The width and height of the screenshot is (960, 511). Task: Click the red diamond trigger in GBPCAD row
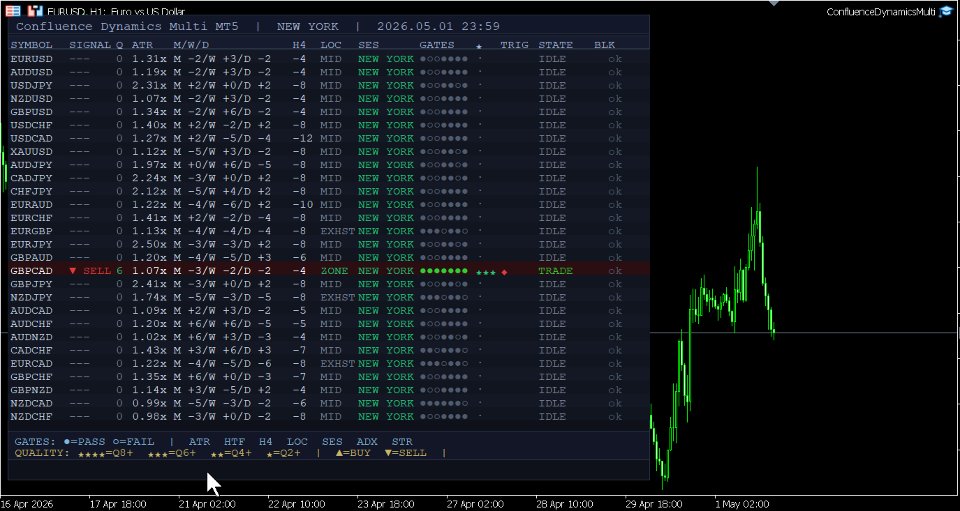point(504,272)
